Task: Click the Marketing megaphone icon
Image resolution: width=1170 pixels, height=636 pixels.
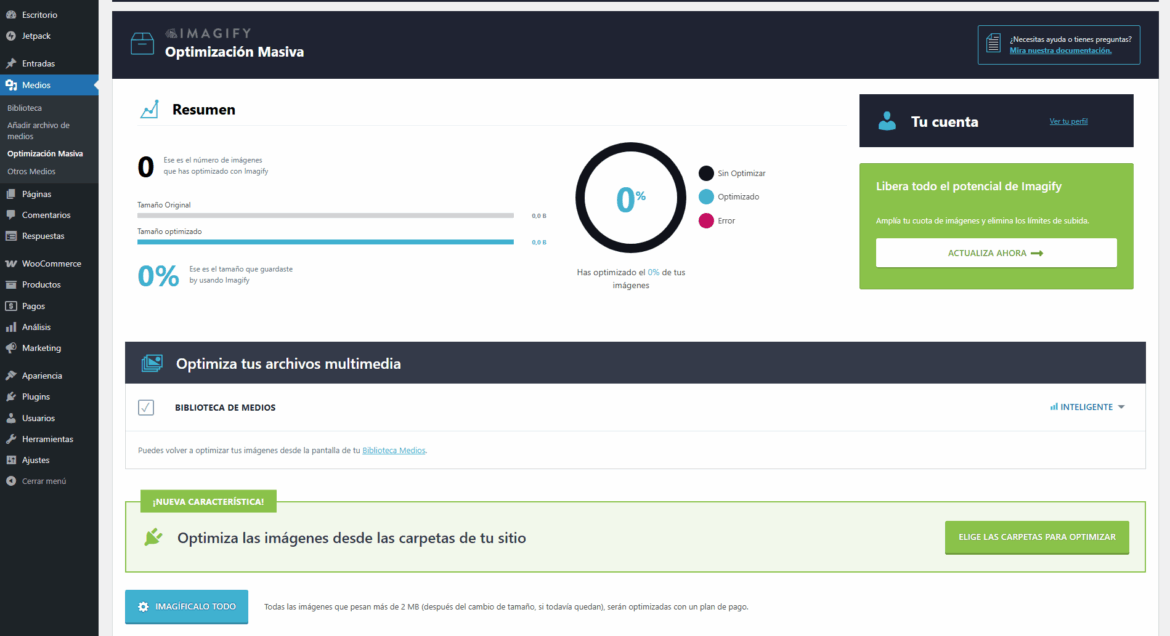Action: 11,348
